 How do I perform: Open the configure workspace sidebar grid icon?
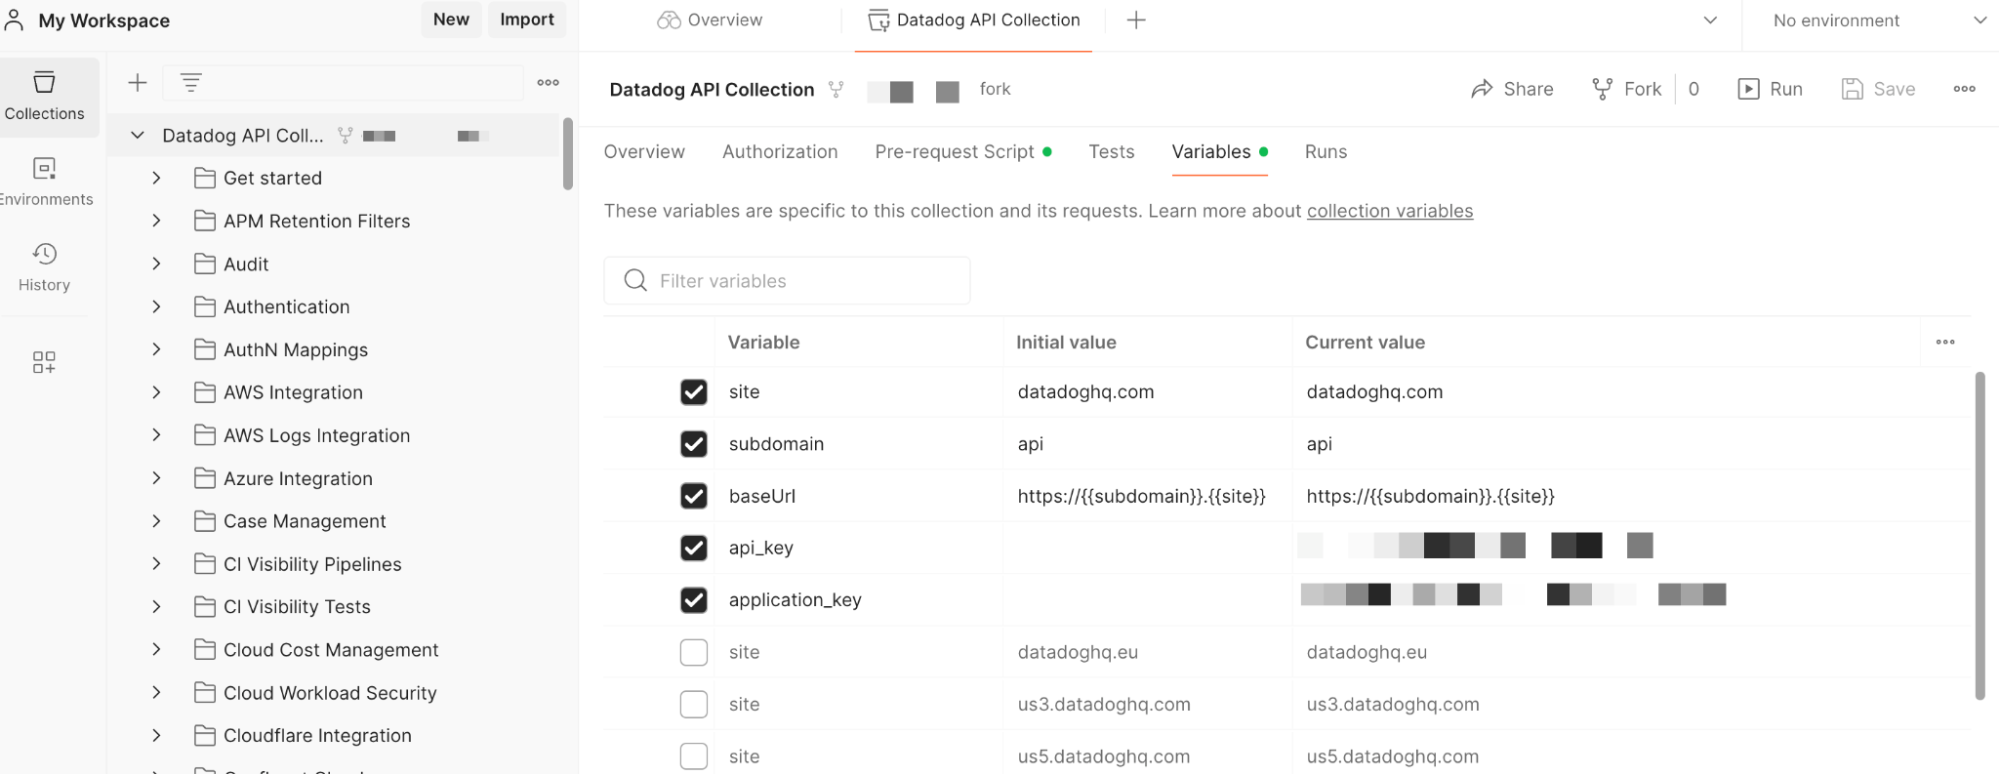click(x=44, y=362)
